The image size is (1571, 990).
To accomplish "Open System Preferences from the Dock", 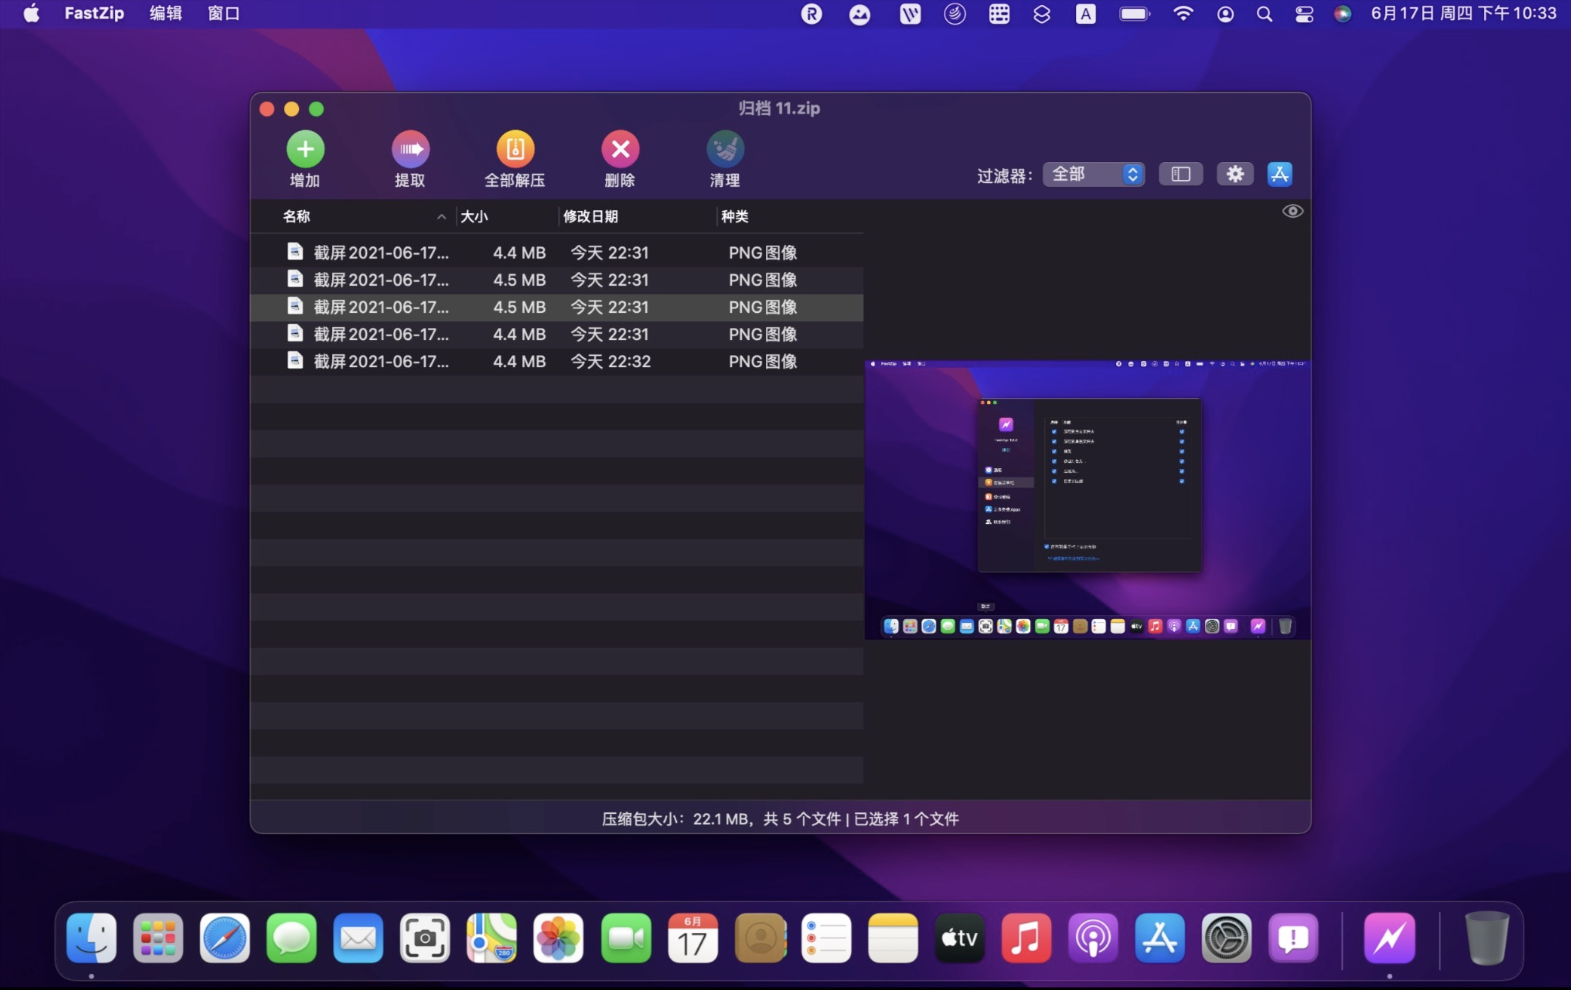I will [x=1227, y=938].
